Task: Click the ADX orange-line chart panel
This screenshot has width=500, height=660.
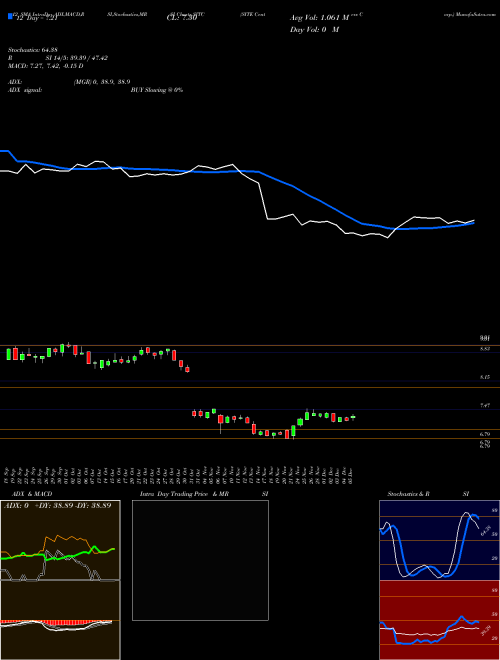Action: tap(60, 540)
